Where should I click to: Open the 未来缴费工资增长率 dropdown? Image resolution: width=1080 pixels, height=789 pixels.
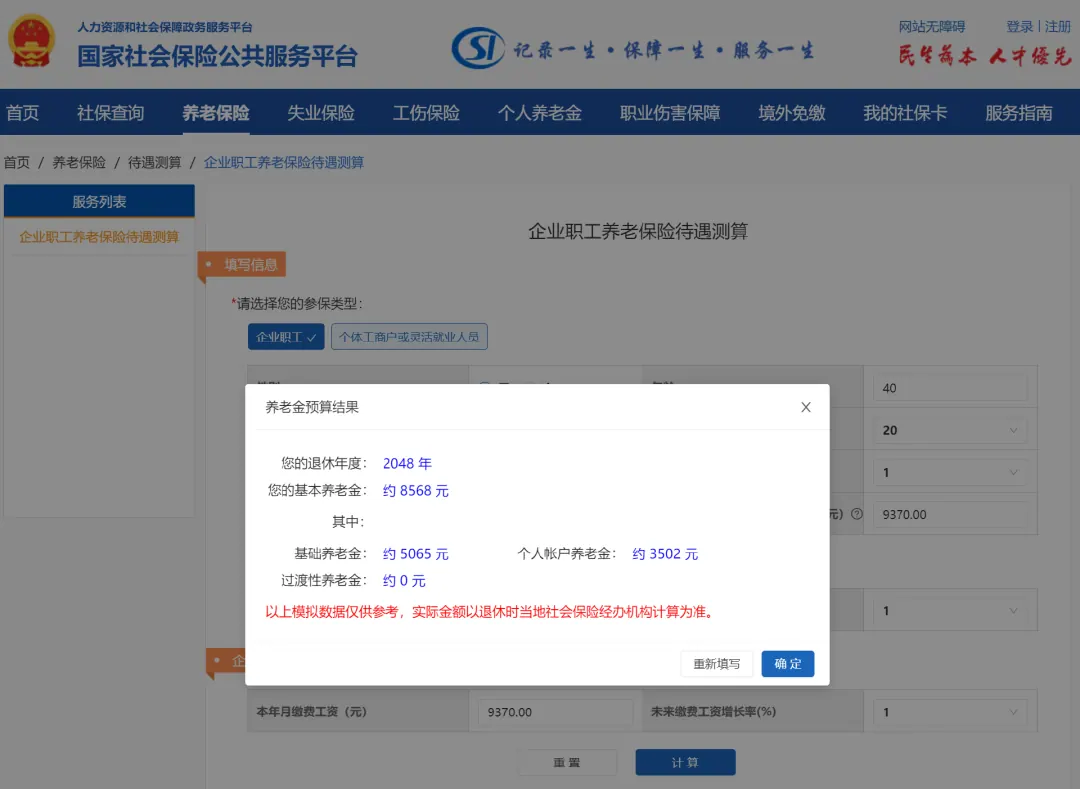[x=950, y=712]
